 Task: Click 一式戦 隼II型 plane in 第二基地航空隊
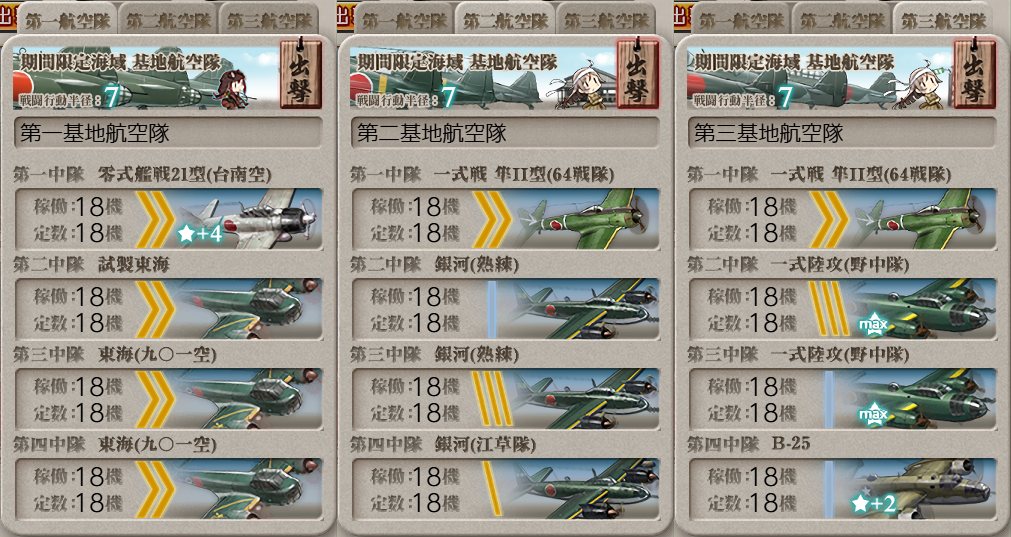tap(505, 219)
